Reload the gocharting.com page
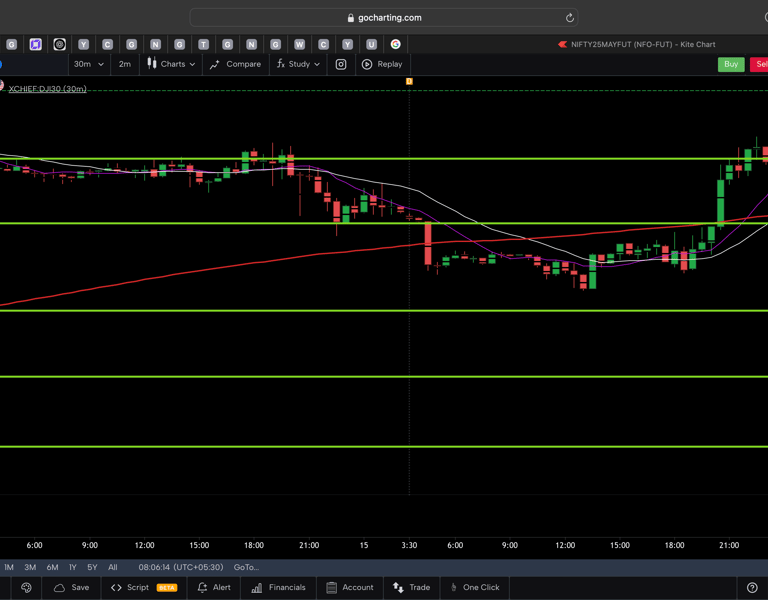Screen dimensions: 768x600 (x=570, y=18)
